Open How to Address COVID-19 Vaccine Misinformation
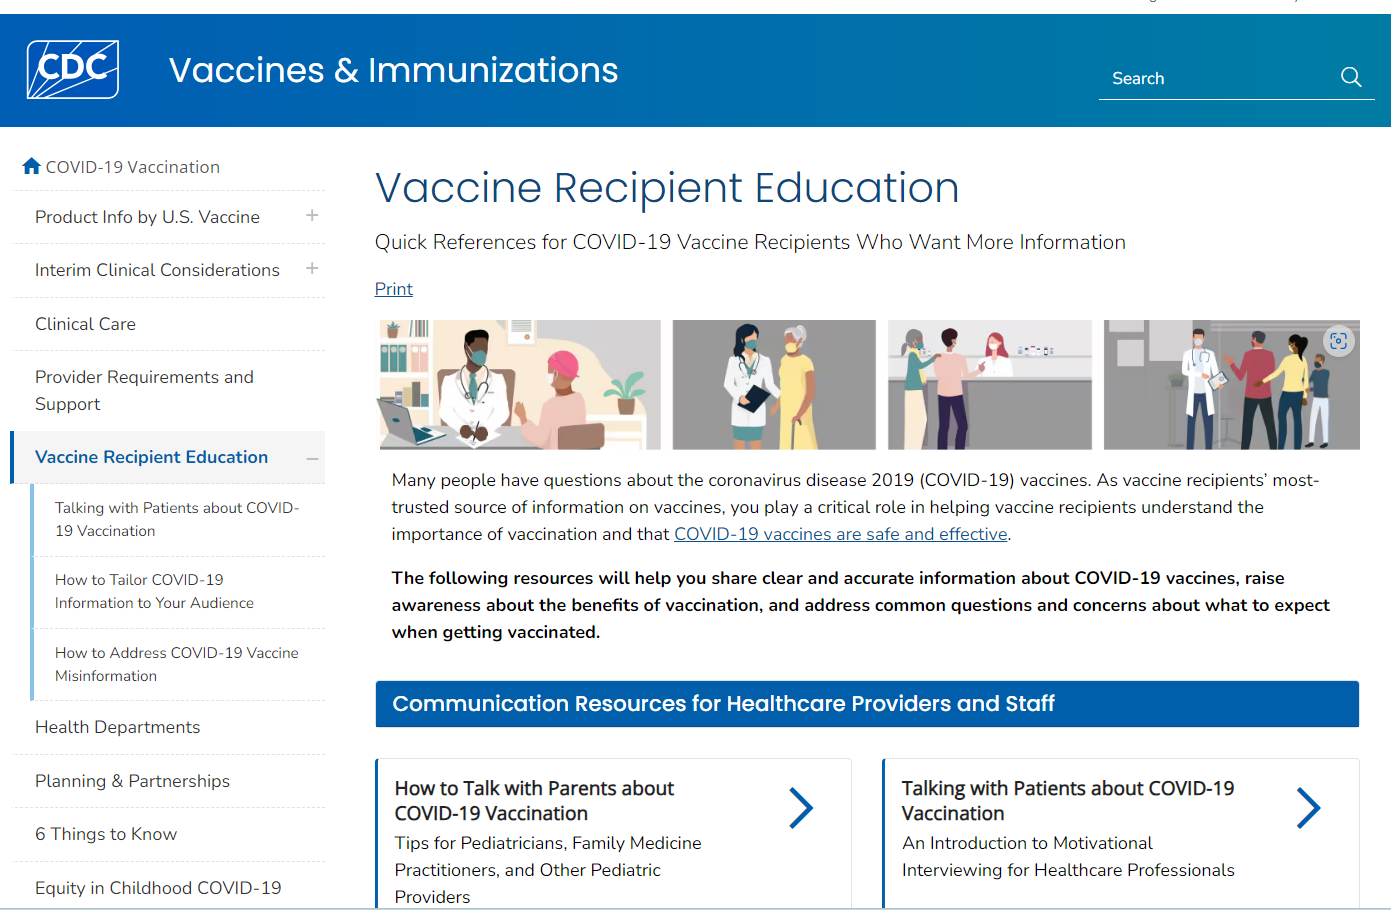The width and height of the screenshot is (1391, 910). [176, 664]
